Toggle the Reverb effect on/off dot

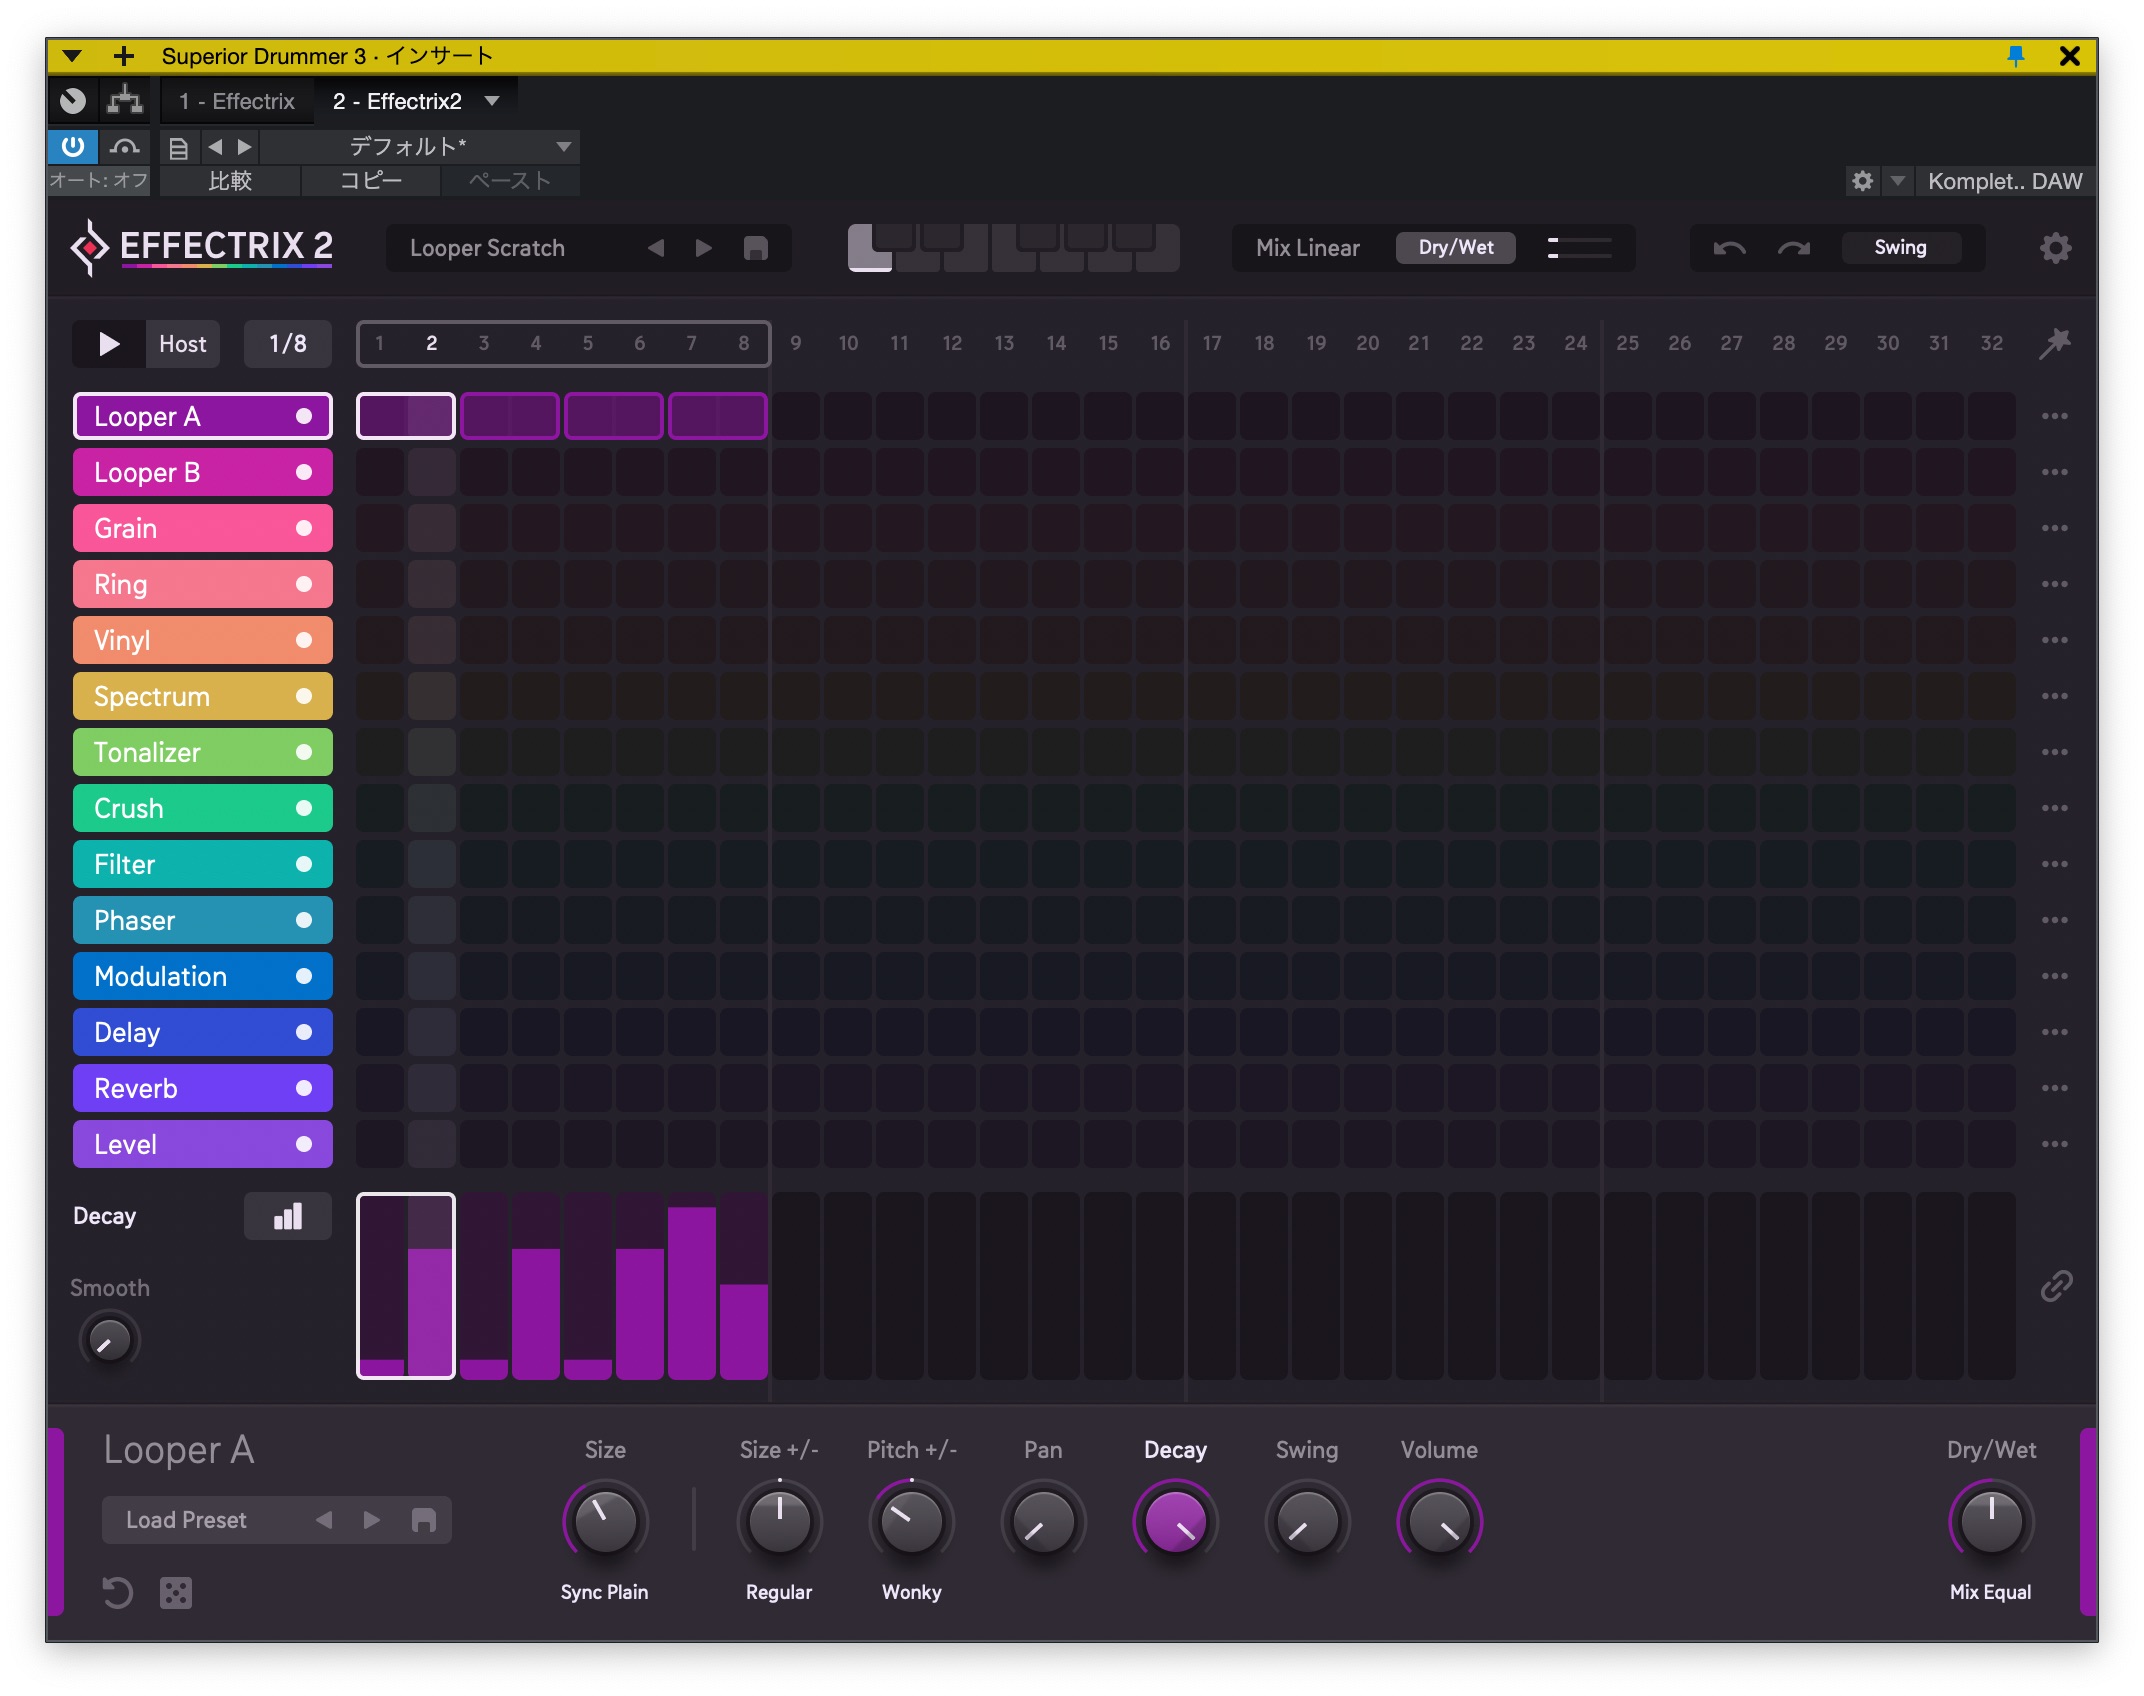click(304, 1088)
